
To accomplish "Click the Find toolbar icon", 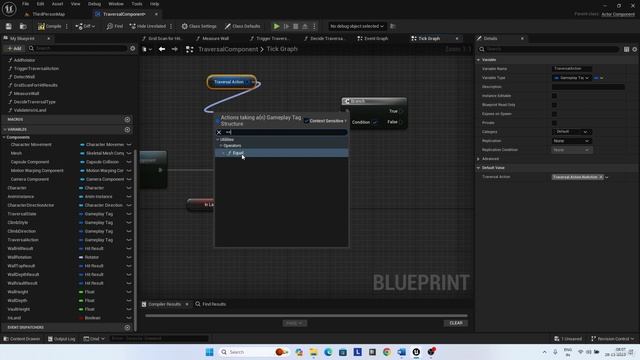I will (115, 26).
